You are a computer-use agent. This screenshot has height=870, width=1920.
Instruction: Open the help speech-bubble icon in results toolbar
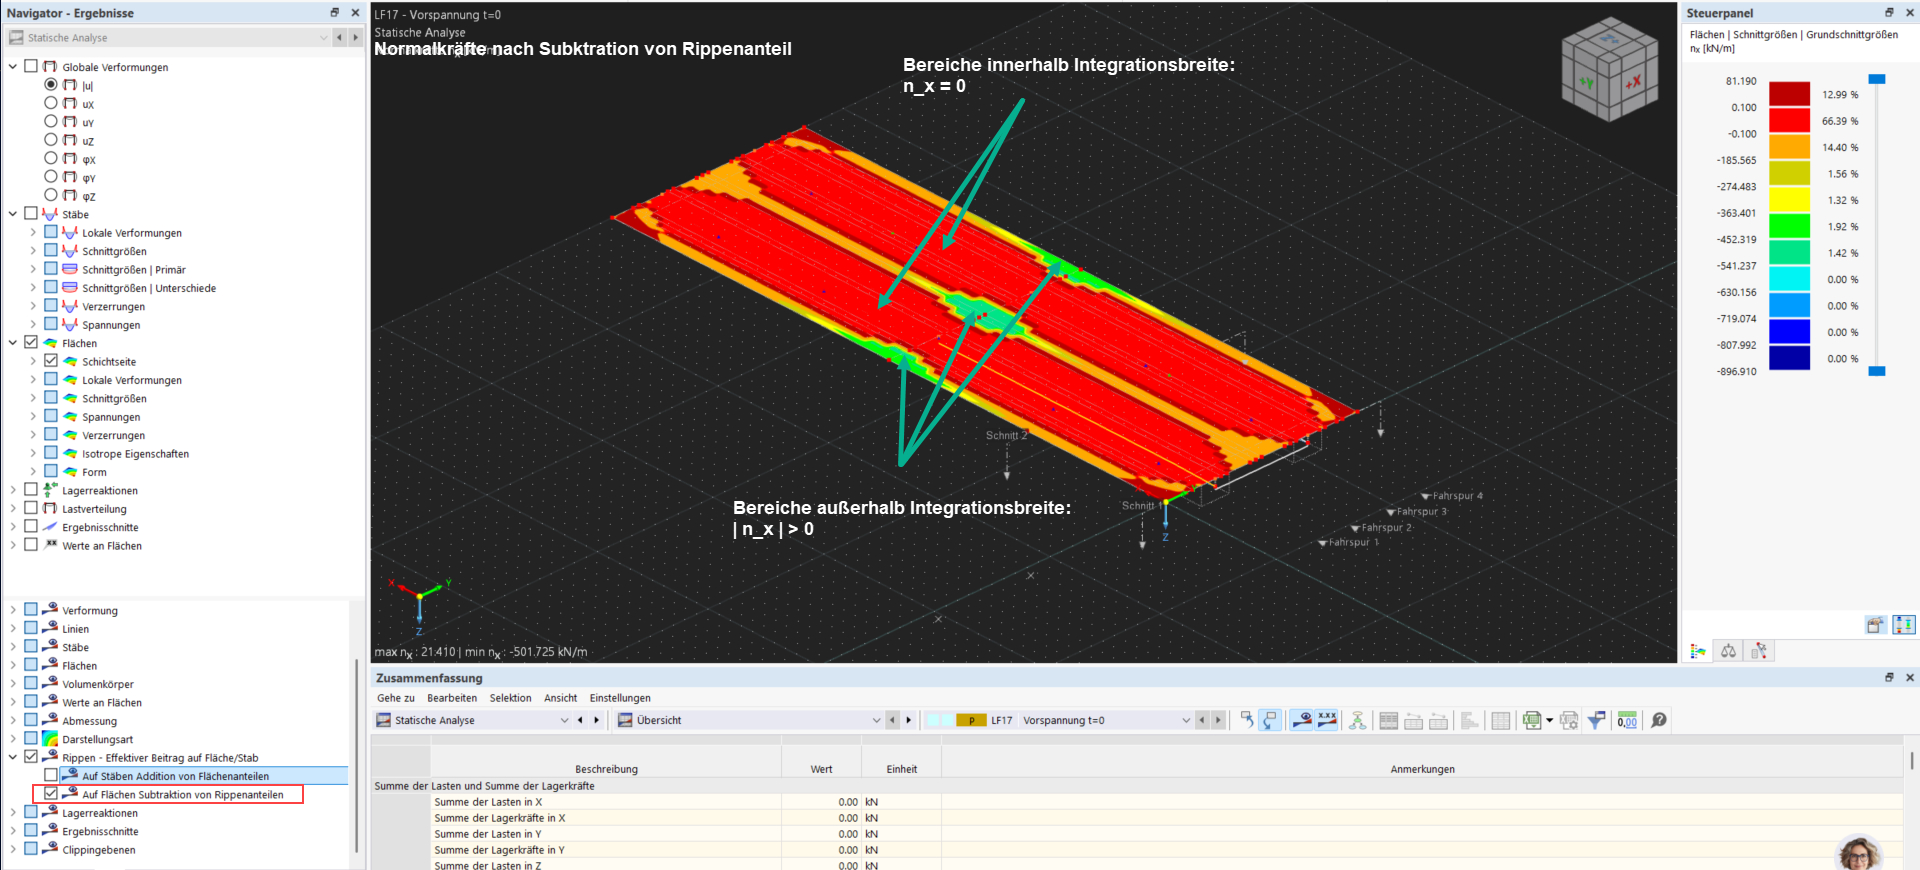click(1658, 720)
